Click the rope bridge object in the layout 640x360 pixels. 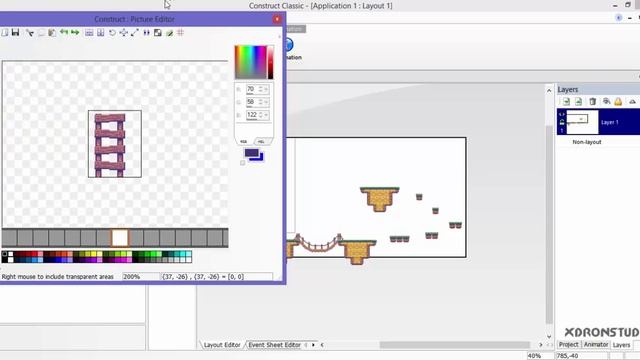319,244
